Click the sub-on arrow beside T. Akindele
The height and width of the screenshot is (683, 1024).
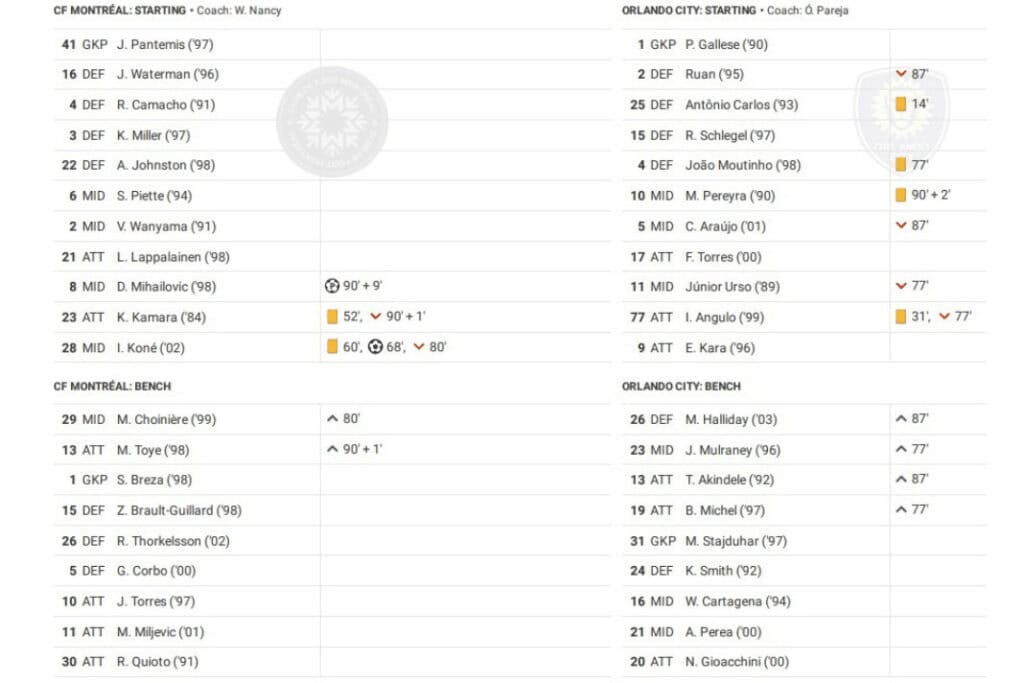(901, 480)
